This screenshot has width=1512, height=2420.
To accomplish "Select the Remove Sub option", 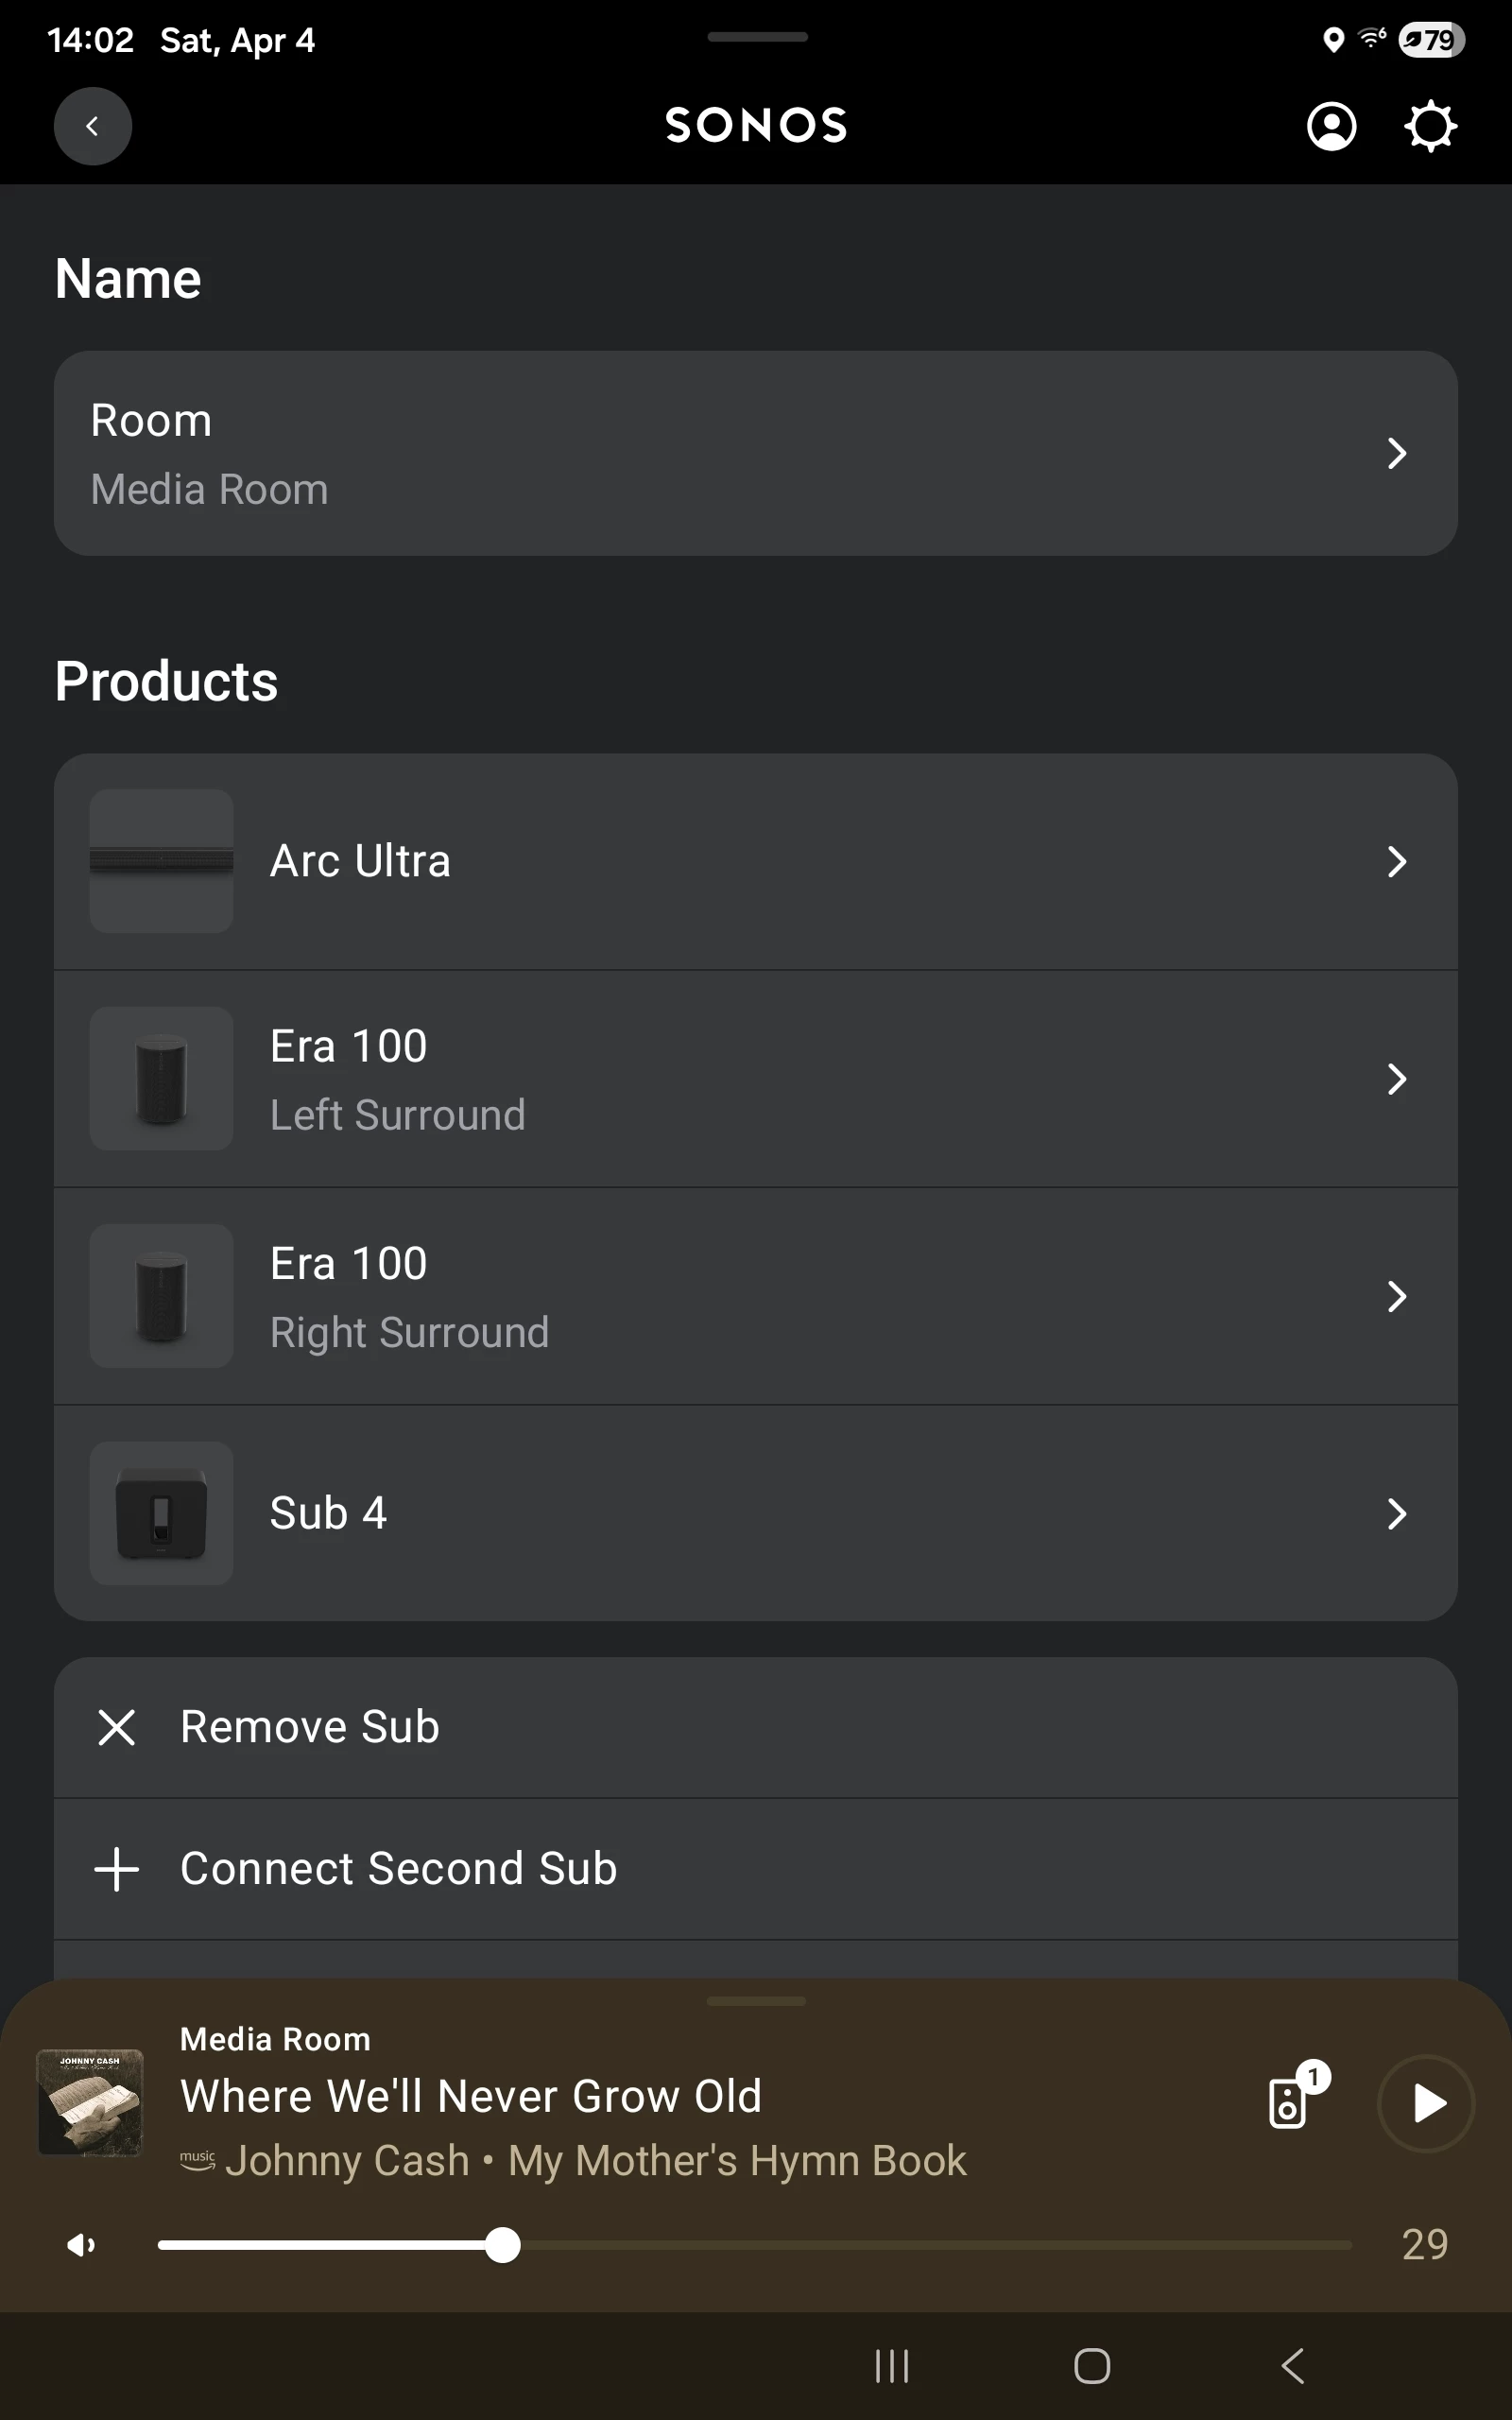I will tap(310, 1727).
